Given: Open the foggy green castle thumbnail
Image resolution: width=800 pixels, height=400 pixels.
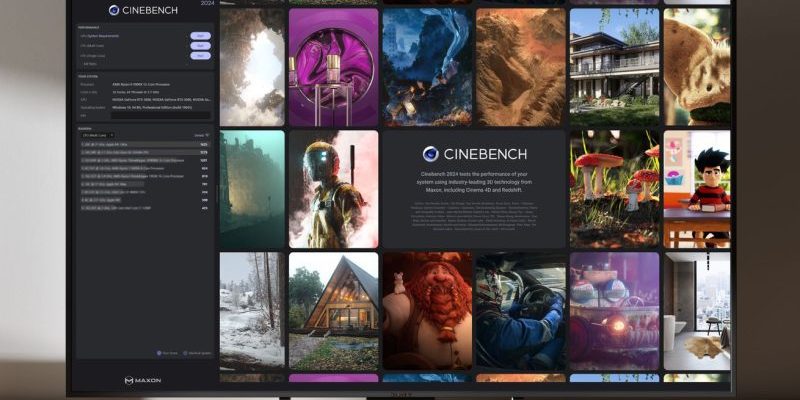Looking at the screenshot, I should tap(252, 189).
